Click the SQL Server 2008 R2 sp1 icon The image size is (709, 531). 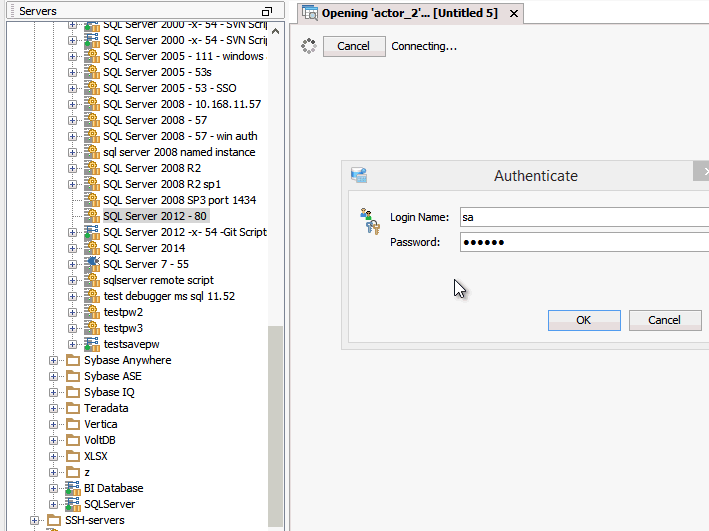pyautogui.click(x=92, y=184)
